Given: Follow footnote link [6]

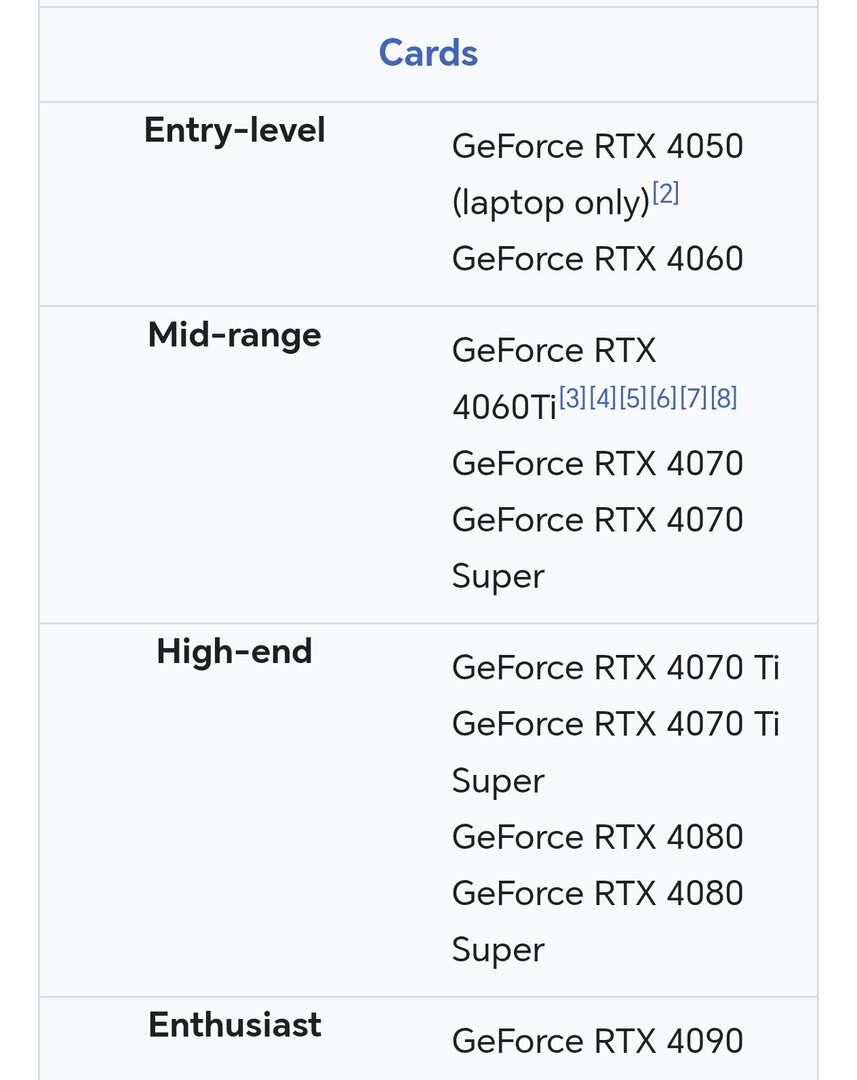Looking at the screenshot, I should (x=662, y=398).
